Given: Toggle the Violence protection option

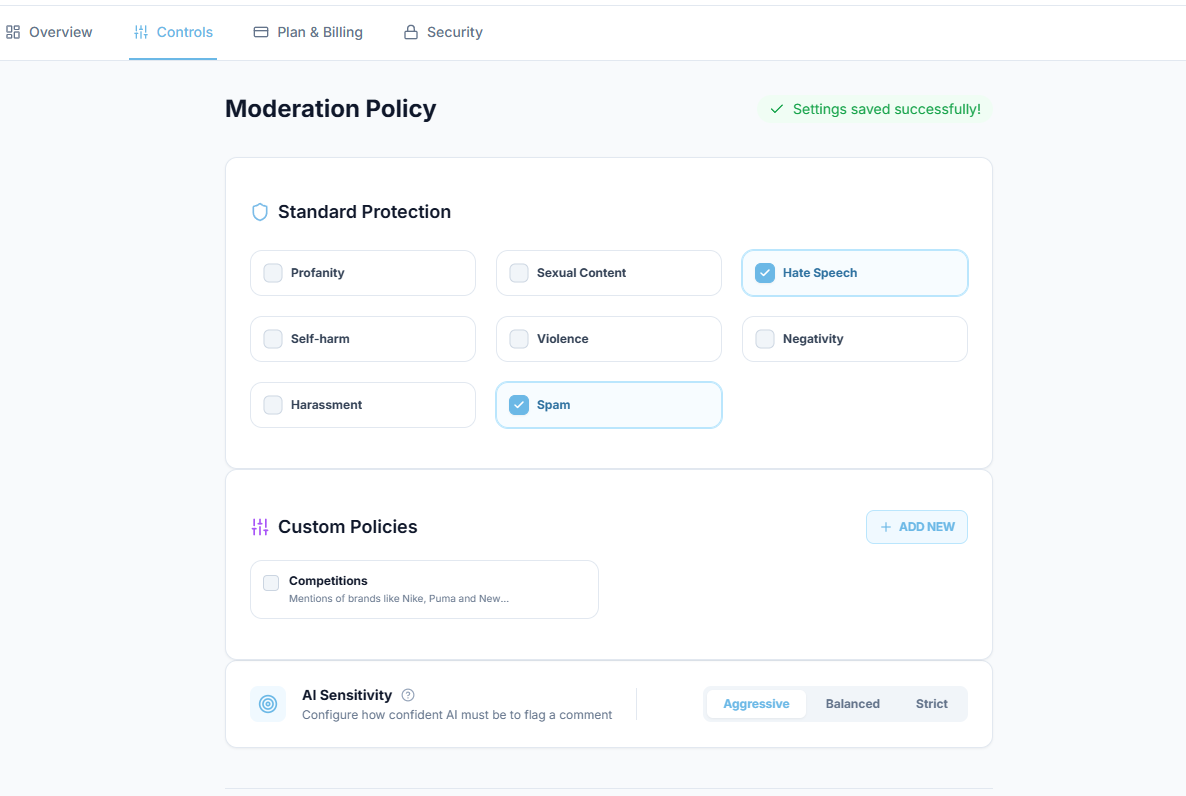Looking at the screenshot, I should pyautogui.click(x=518, y=338).
